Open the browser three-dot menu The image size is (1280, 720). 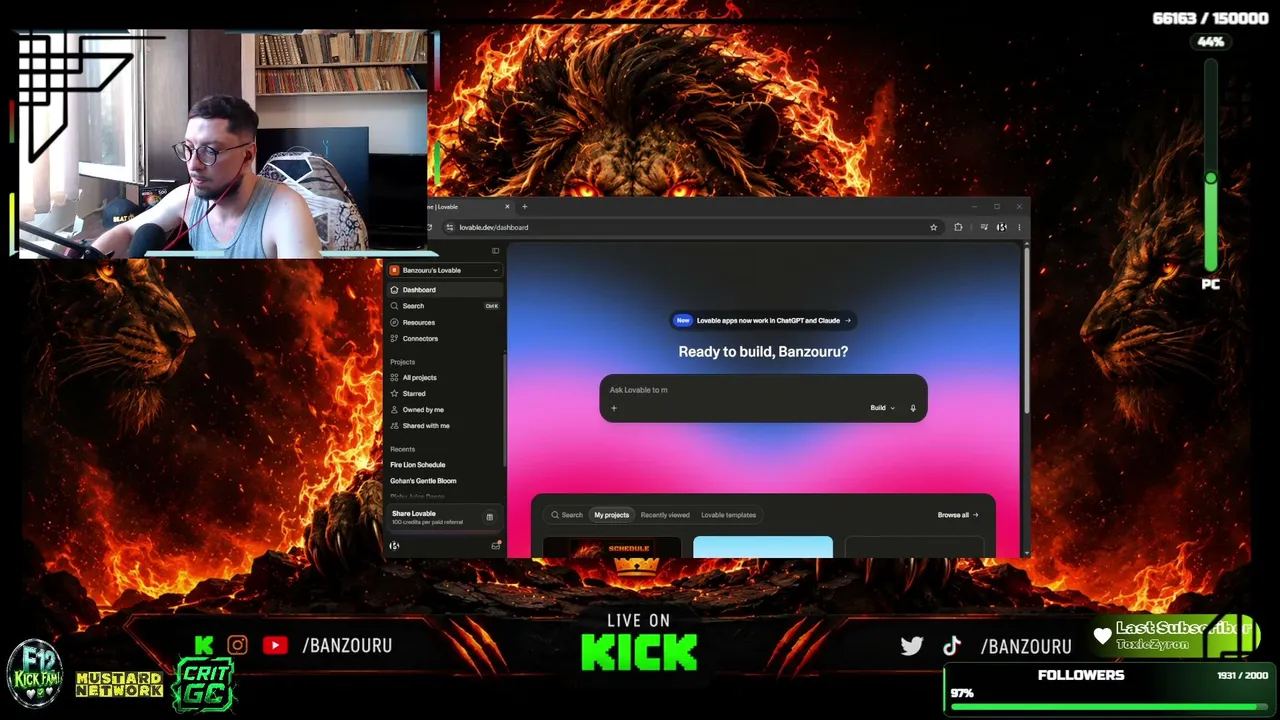tap(1019, 227)
